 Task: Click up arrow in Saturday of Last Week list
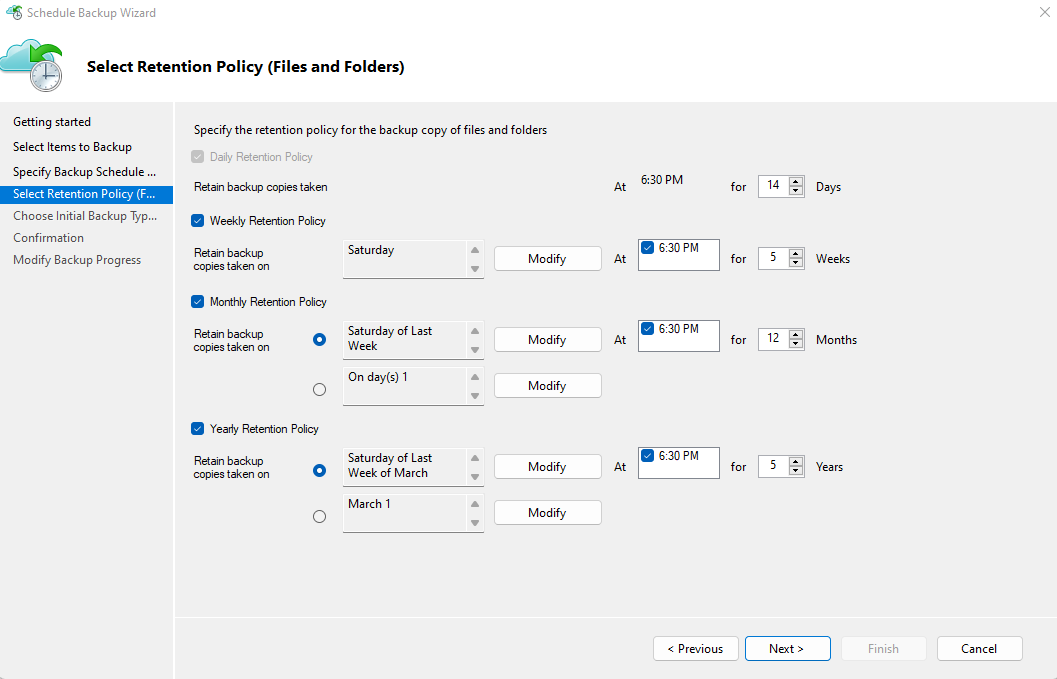pos(475,331)
